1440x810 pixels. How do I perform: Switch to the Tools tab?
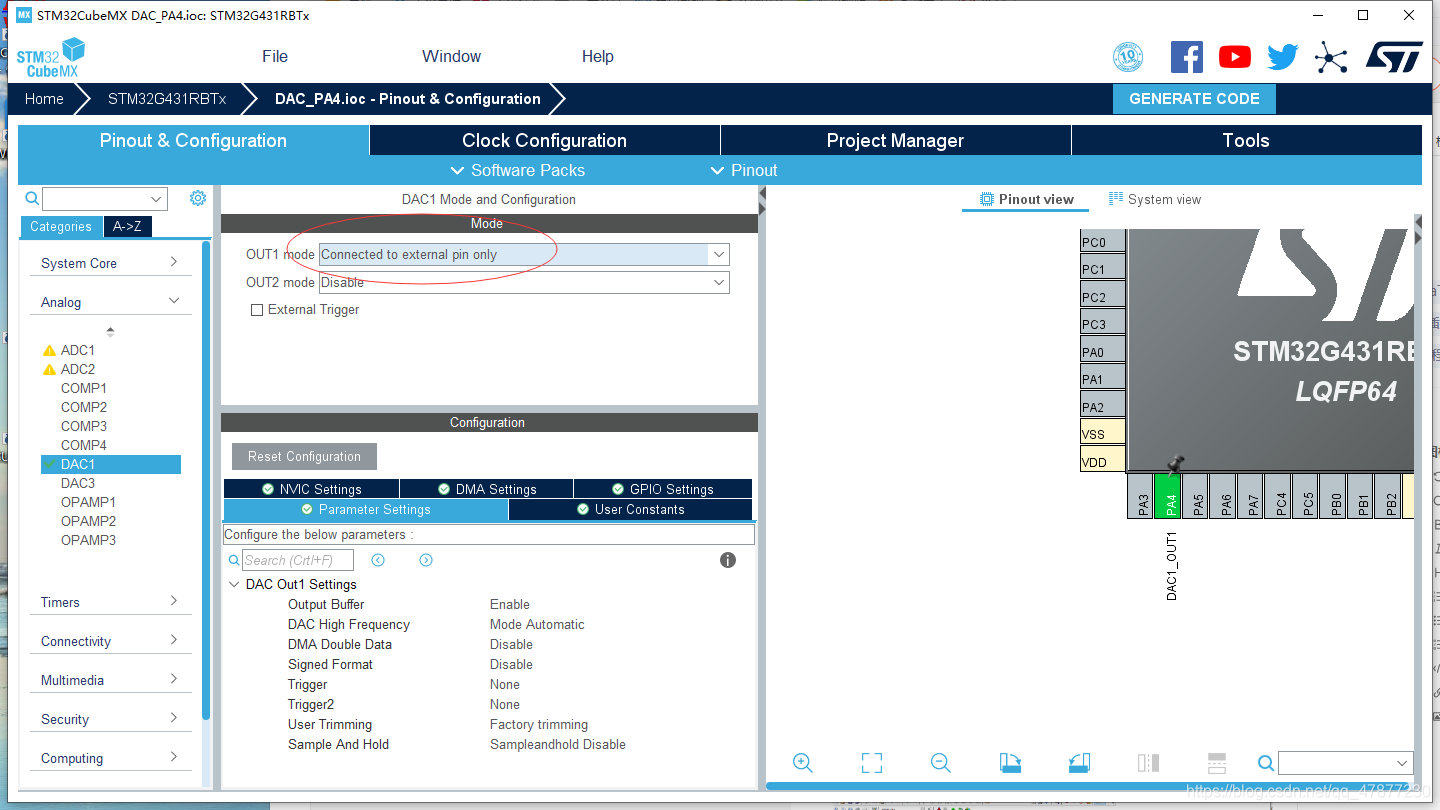(1246, 141)
